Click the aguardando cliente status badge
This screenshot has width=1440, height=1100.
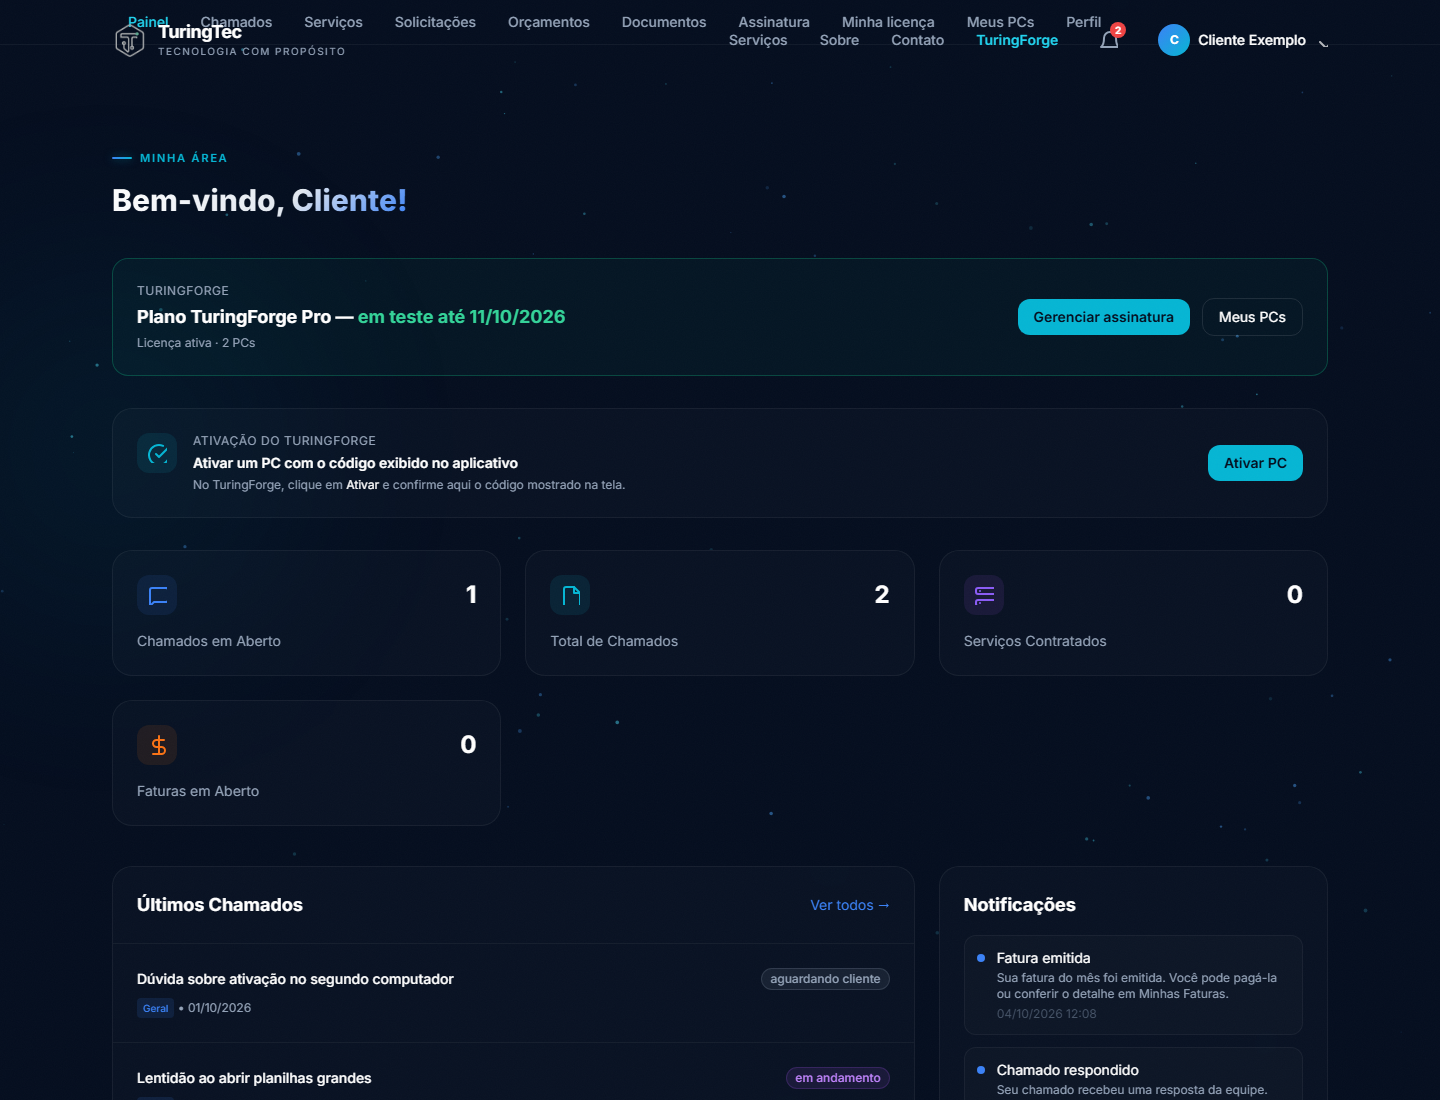[825, 979]
